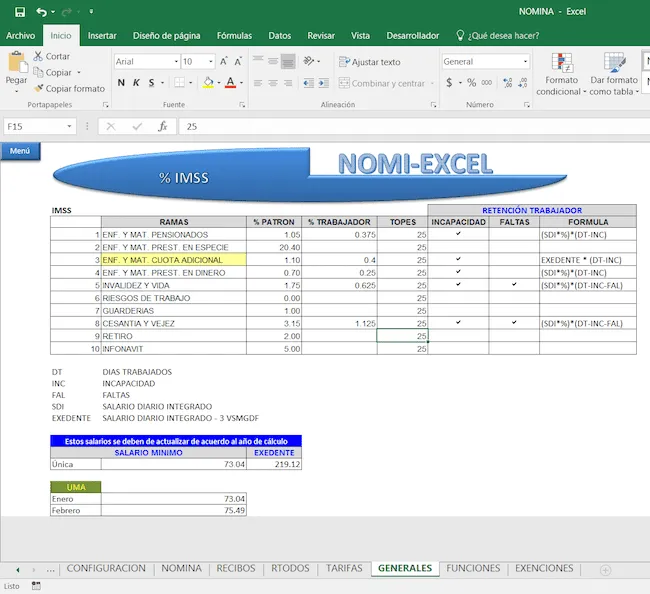Toggle INCAPACIDAD checkmark for CESANTIA Y VEJEZ
The height and width of the screenshot is (594, 650).
pyautogui.click(x=458, y=323)
